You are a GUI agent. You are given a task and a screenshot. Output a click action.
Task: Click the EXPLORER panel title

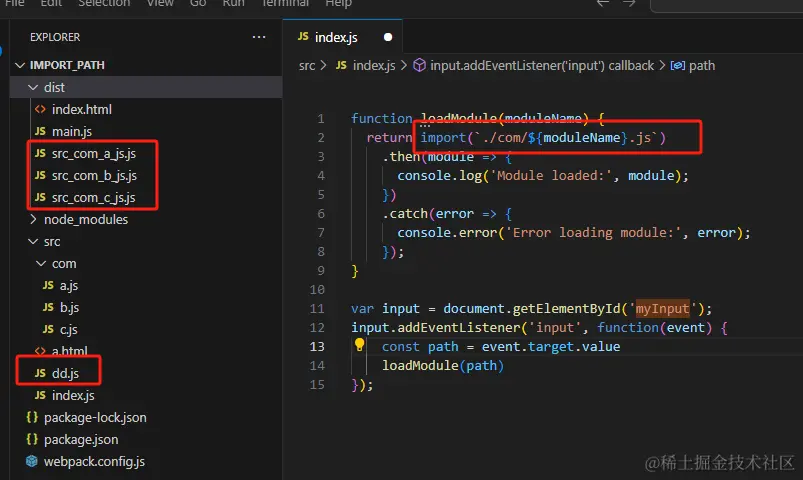tap(55, 37)
